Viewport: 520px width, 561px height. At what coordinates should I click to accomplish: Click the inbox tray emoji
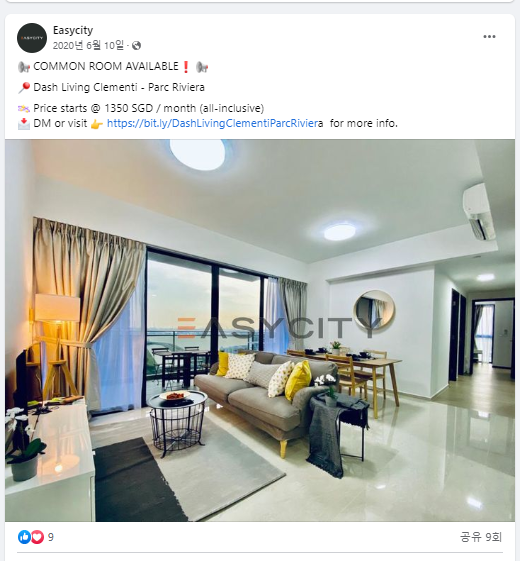[24, 124]
